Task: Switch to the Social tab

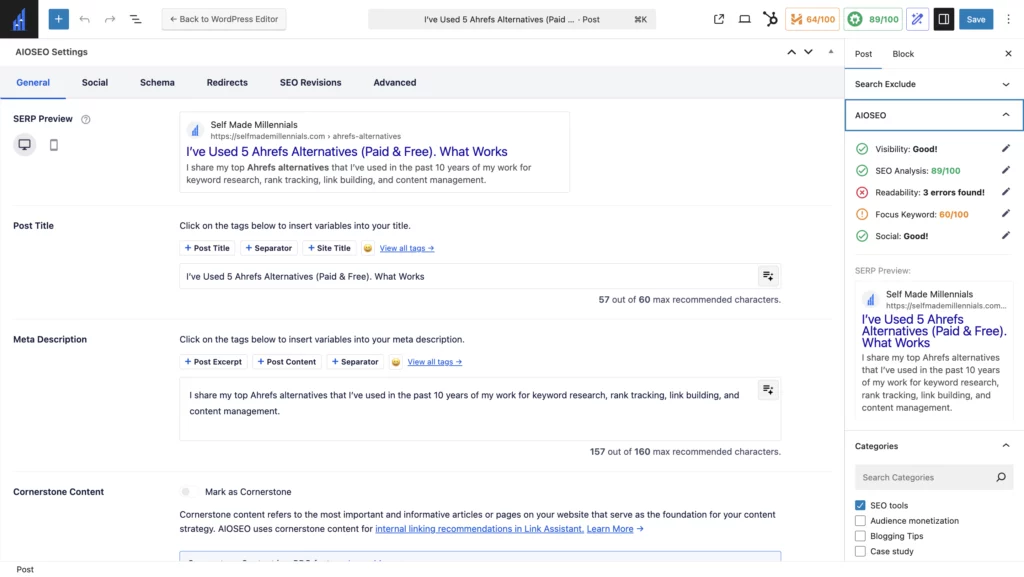Action: pyautogui.click(x=95, y=82)
